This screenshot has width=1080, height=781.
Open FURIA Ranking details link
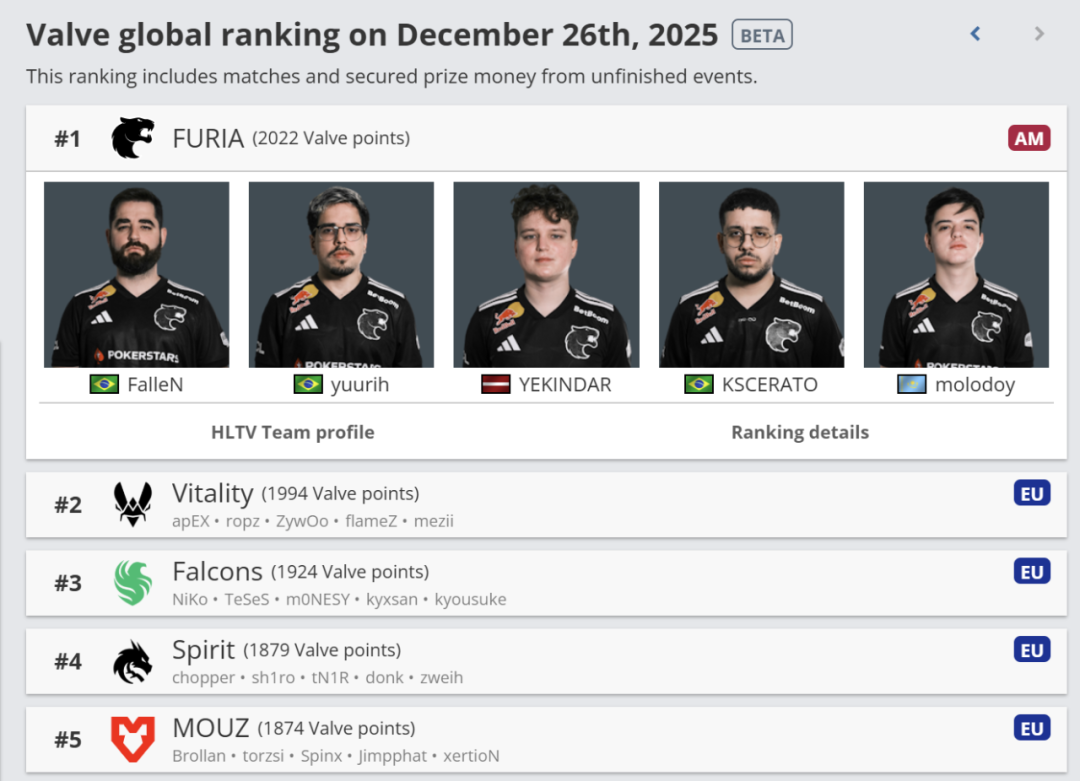(800, 432)
